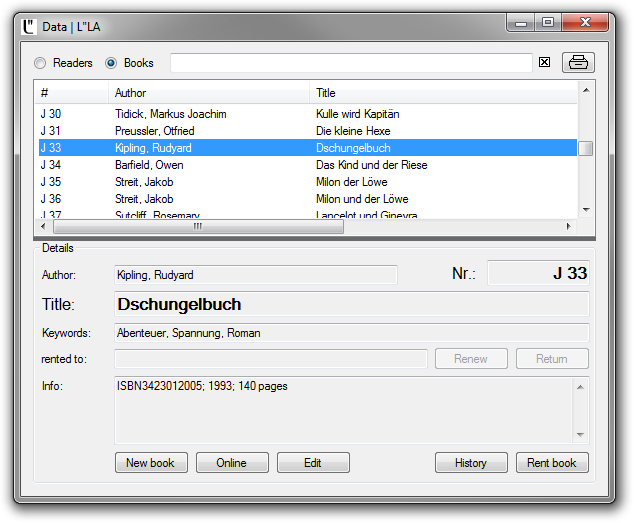Click the Rent book button
This screenshot has width=634, height=523.
click(x=552, y=463)
